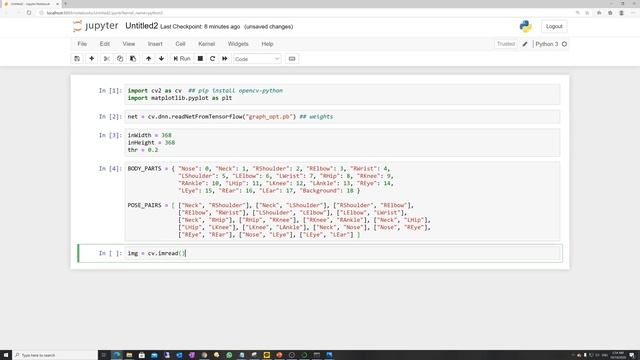This screenshot has width=640, height=360.
Task: Click the pencil edit mode icon
Action: tap(525, 44)
